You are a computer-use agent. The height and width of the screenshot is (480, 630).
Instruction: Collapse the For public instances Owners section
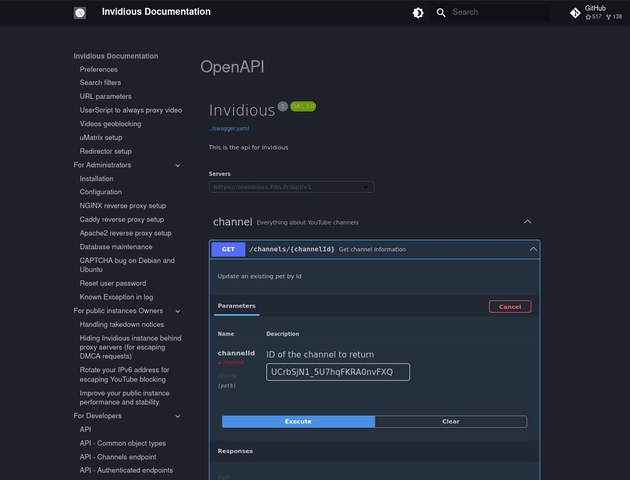pos(178,311)
